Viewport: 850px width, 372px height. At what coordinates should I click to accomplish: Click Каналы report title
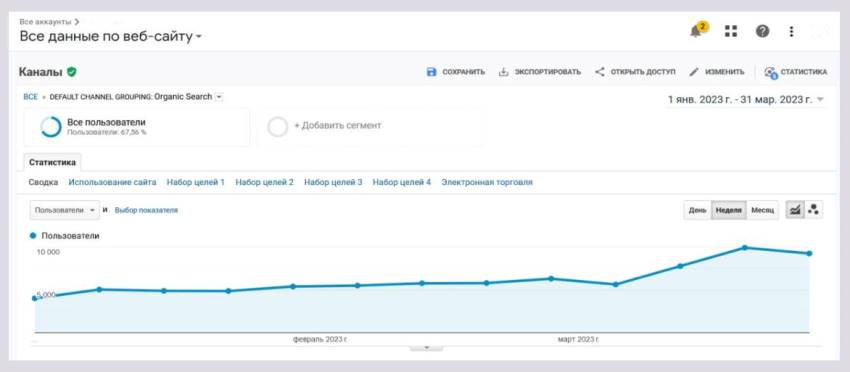pos(41,72)
